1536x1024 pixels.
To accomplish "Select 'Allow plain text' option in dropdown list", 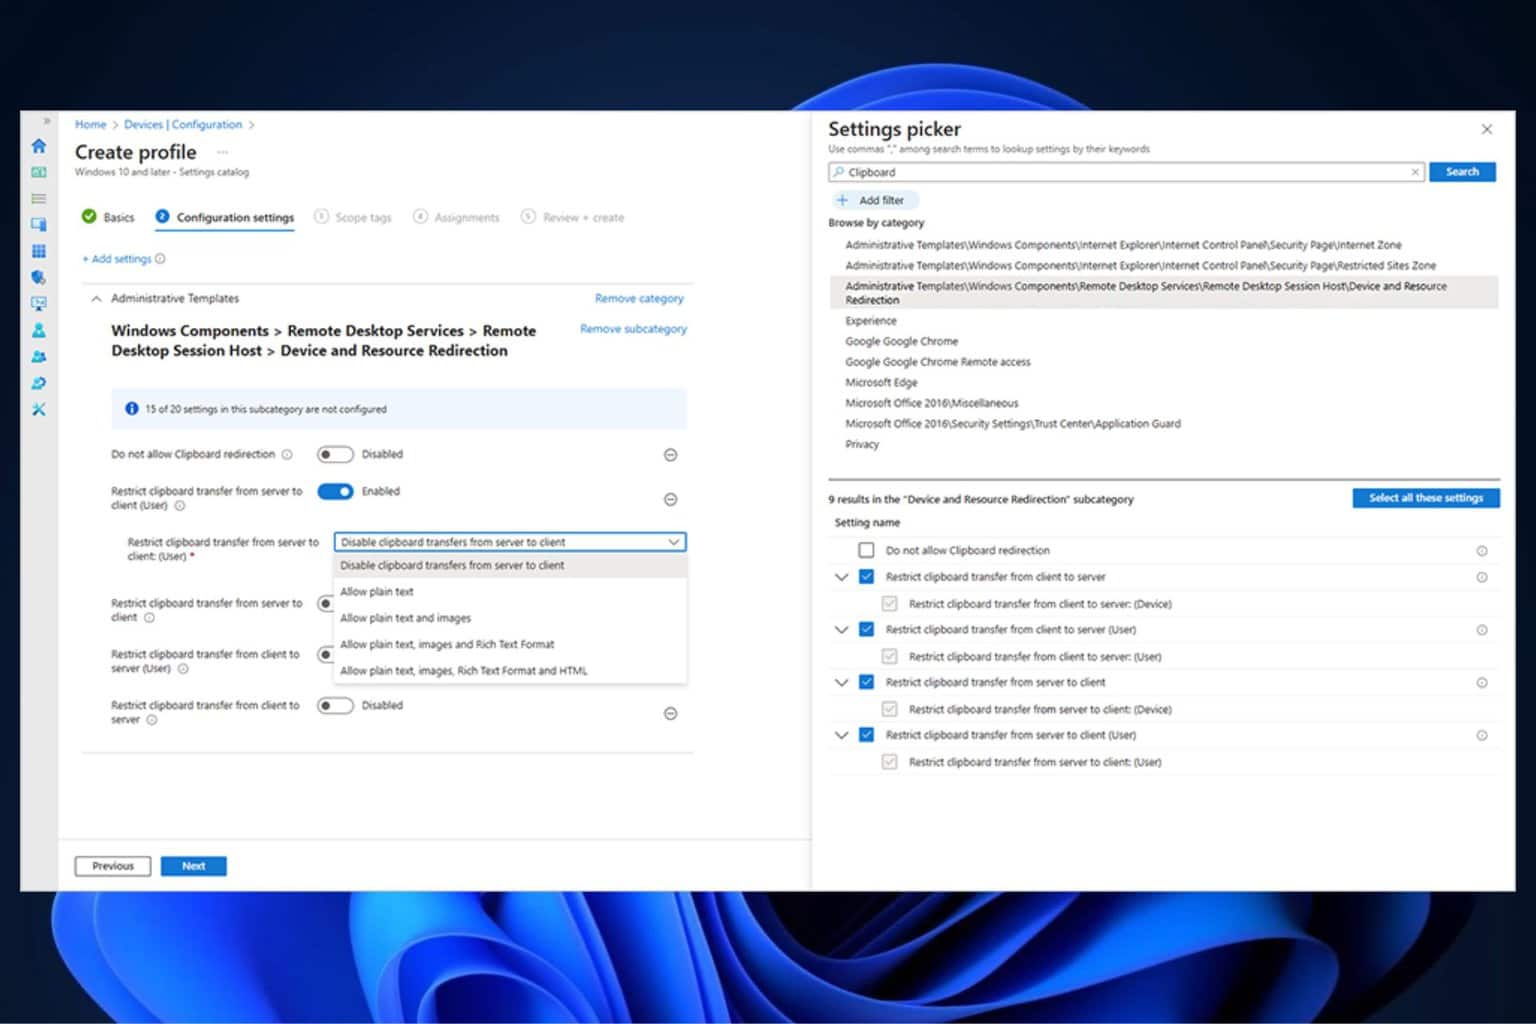I will (377, 592).
